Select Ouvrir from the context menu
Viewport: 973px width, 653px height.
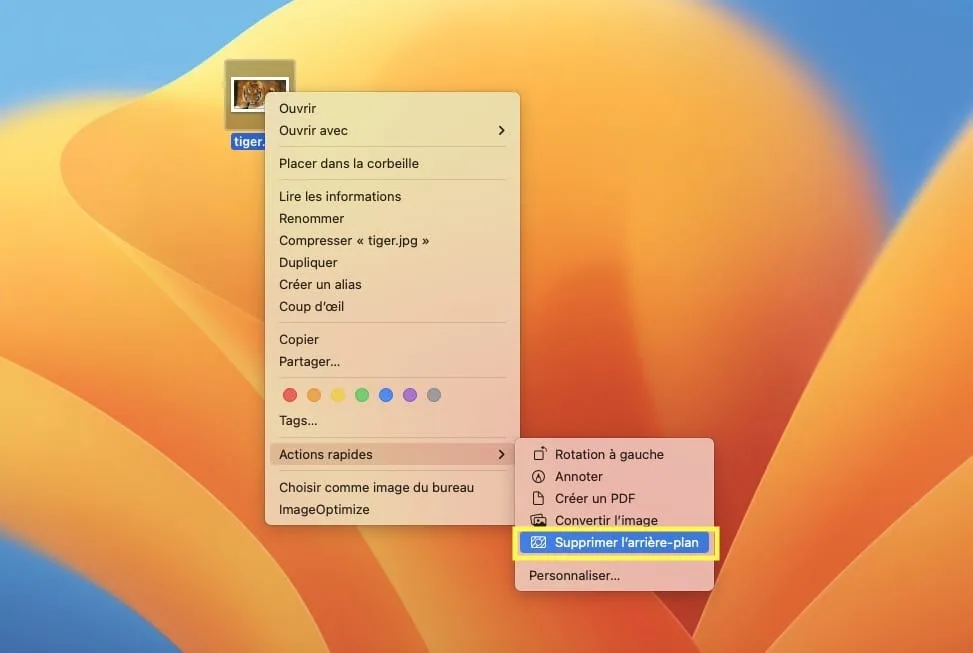(296, 108)
